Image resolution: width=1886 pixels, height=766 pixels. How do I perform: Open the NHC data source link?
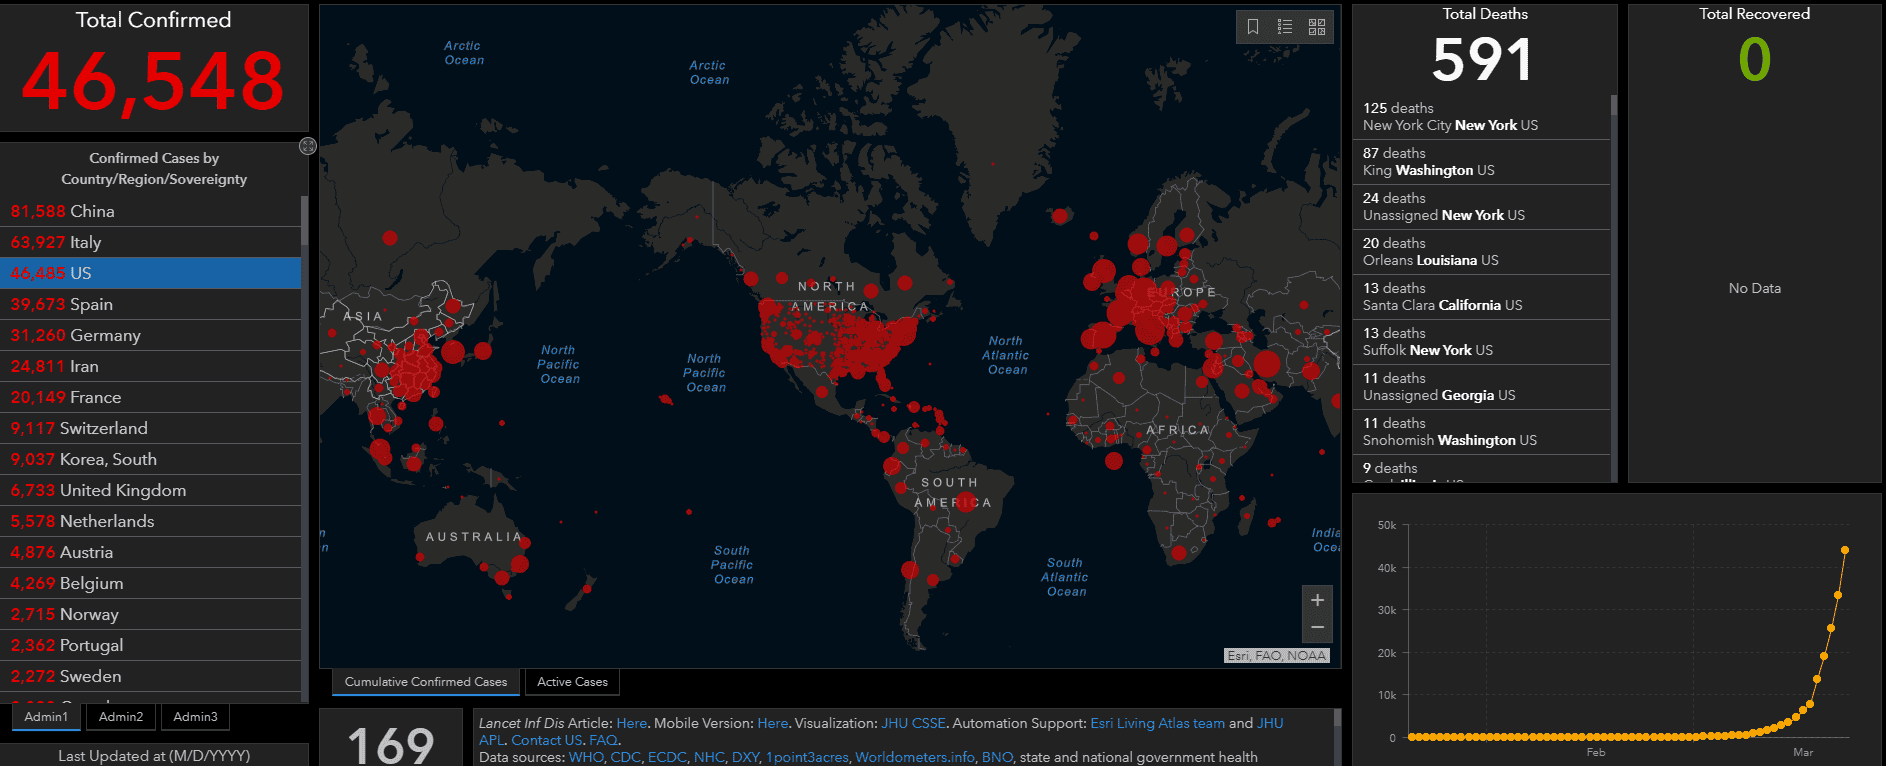709,757
